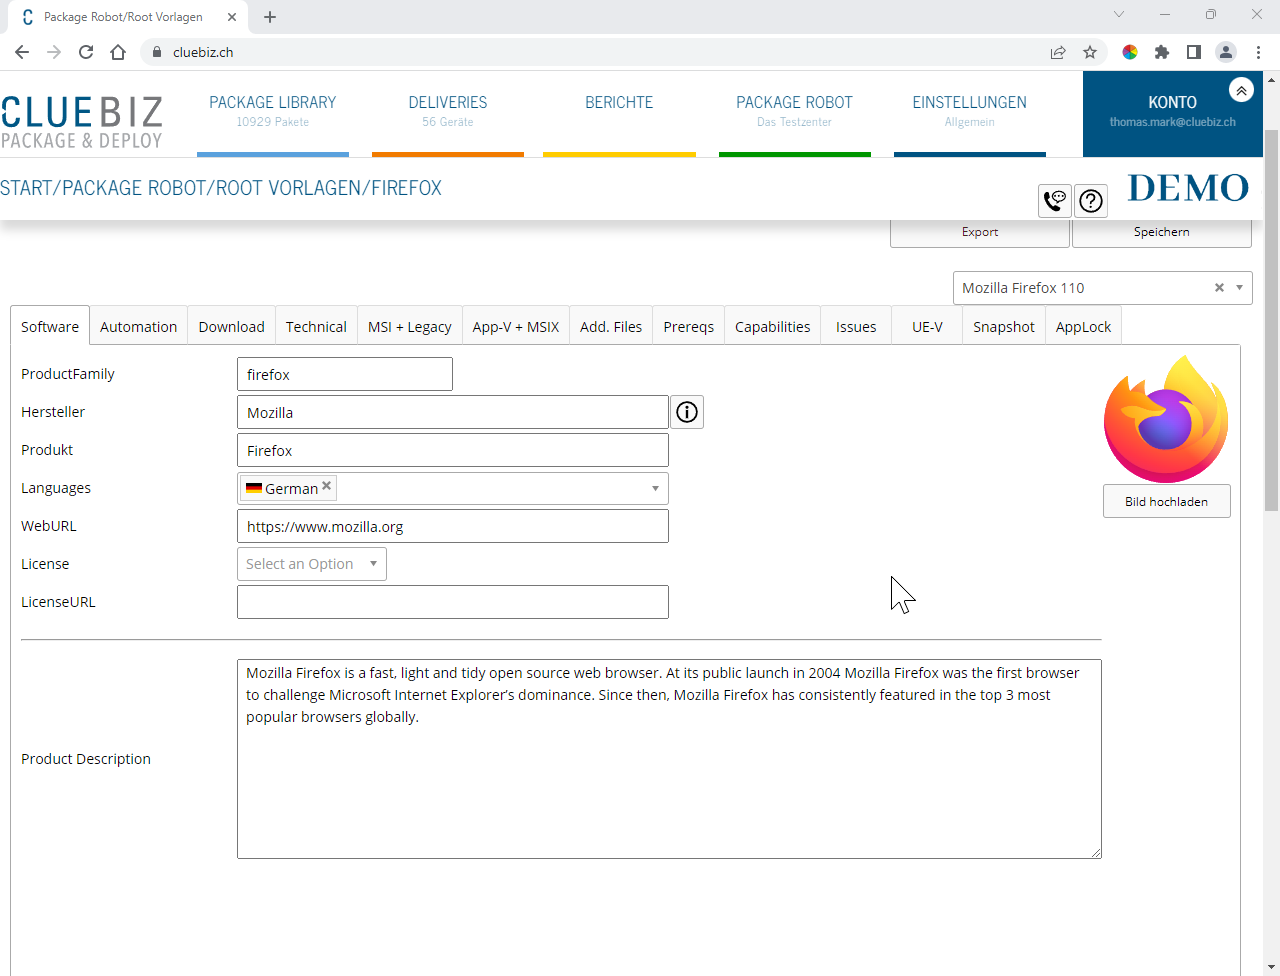
Task: Click into the Product Description textarea
Action: (x=669, y=759)
